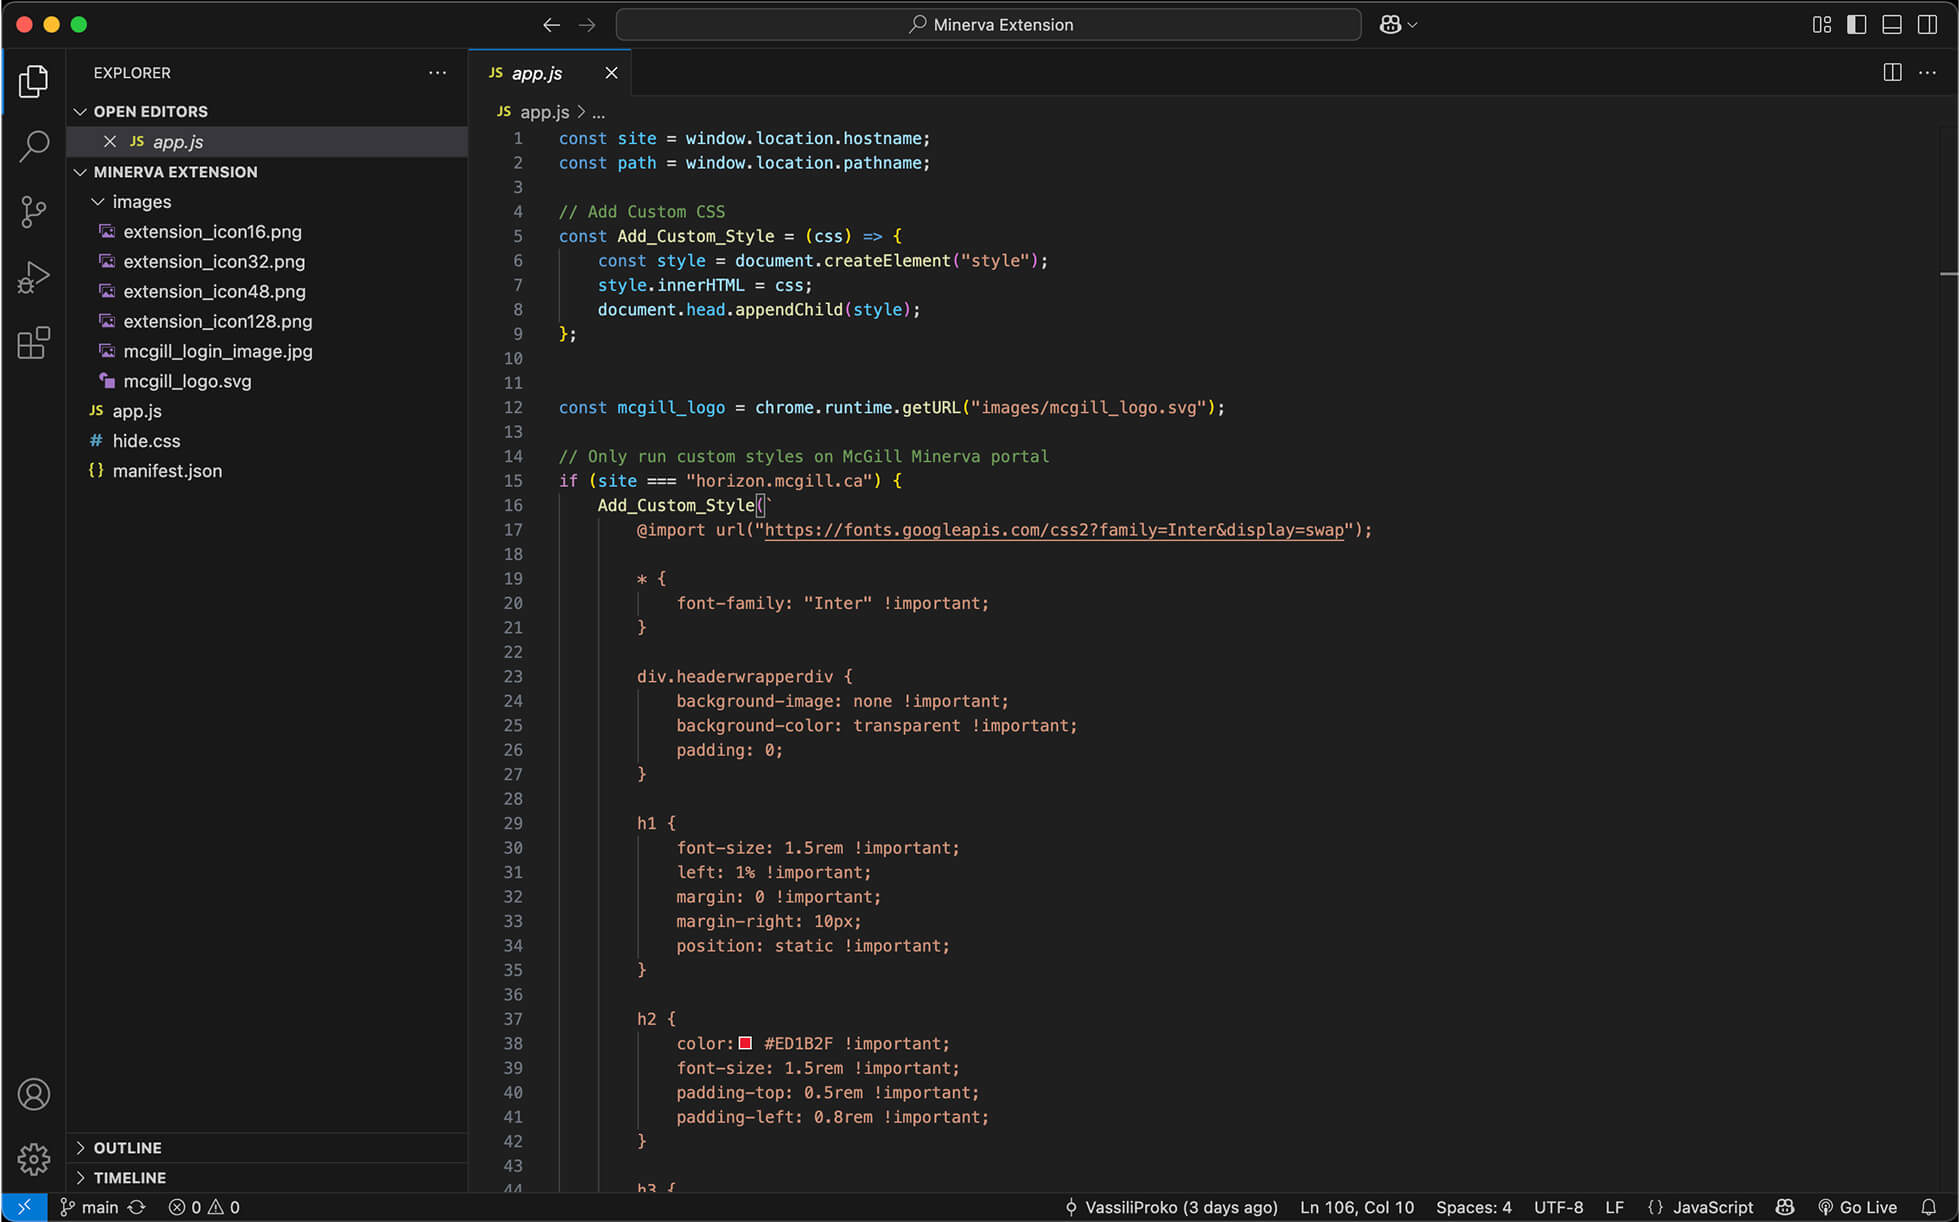Open Manage gear settings icon
The height and width of the screenshot is (1222, 1959).
coord(33,1159)
